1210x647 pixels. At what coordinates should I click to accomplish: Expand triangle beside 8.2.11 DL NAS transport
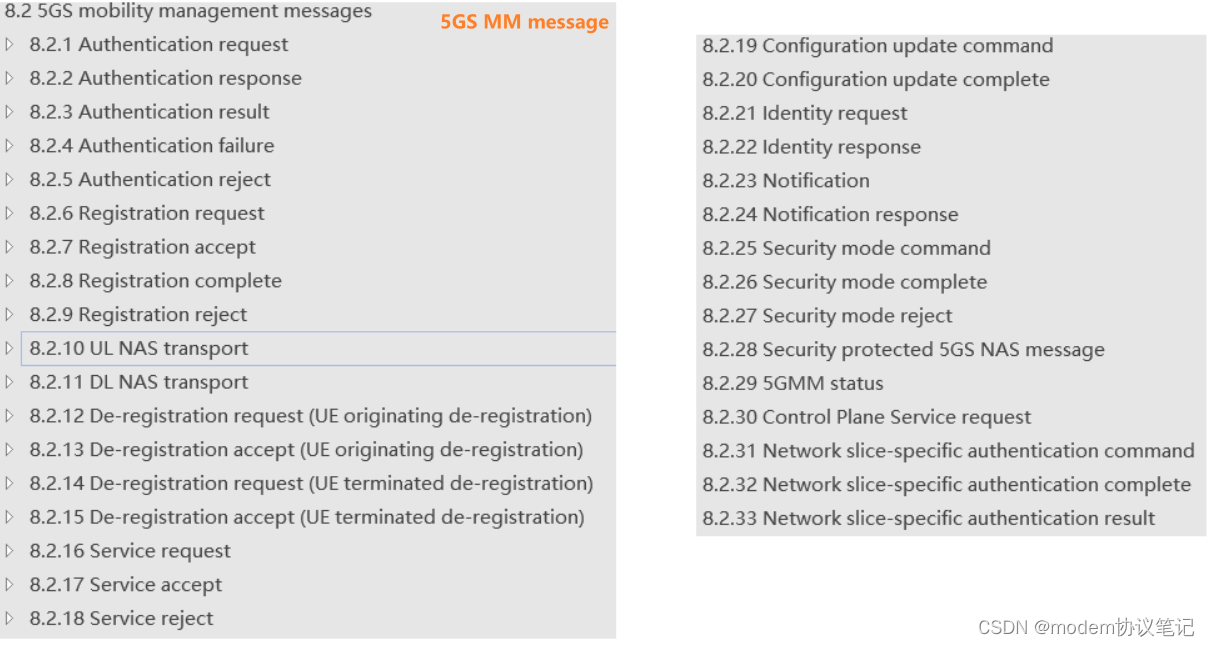tap(9, 382)
